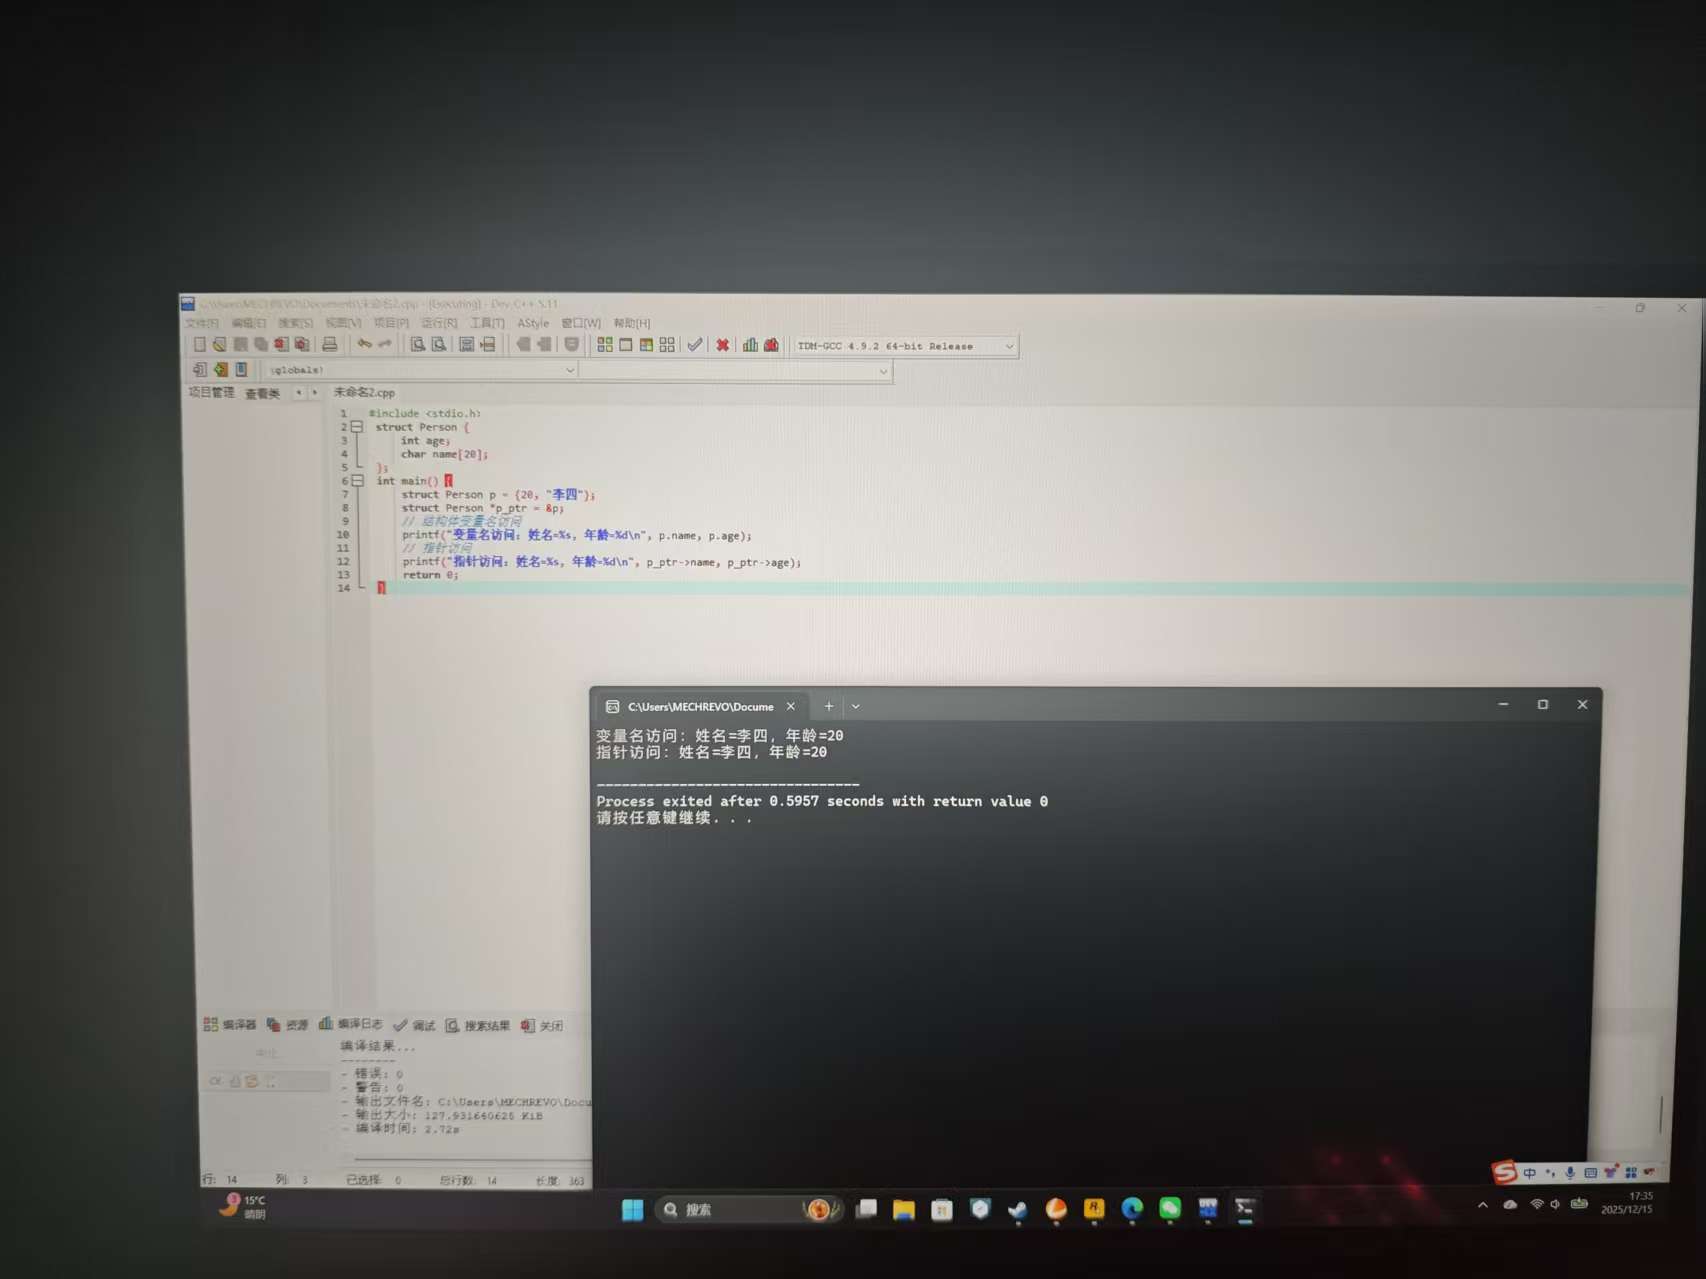Click the Compile four-squares icon
Image resolution: width=1706 pixels, height=1279 pixels.
tap(605, 344)
